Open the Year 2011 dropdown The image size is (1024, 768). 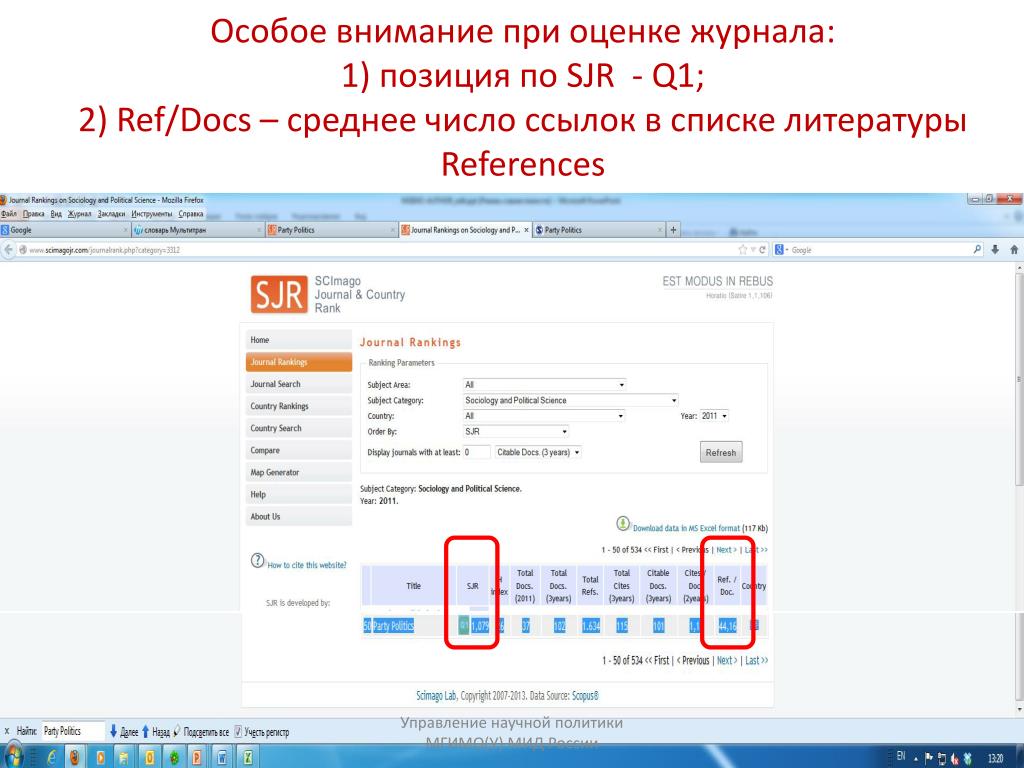(714, 416)
